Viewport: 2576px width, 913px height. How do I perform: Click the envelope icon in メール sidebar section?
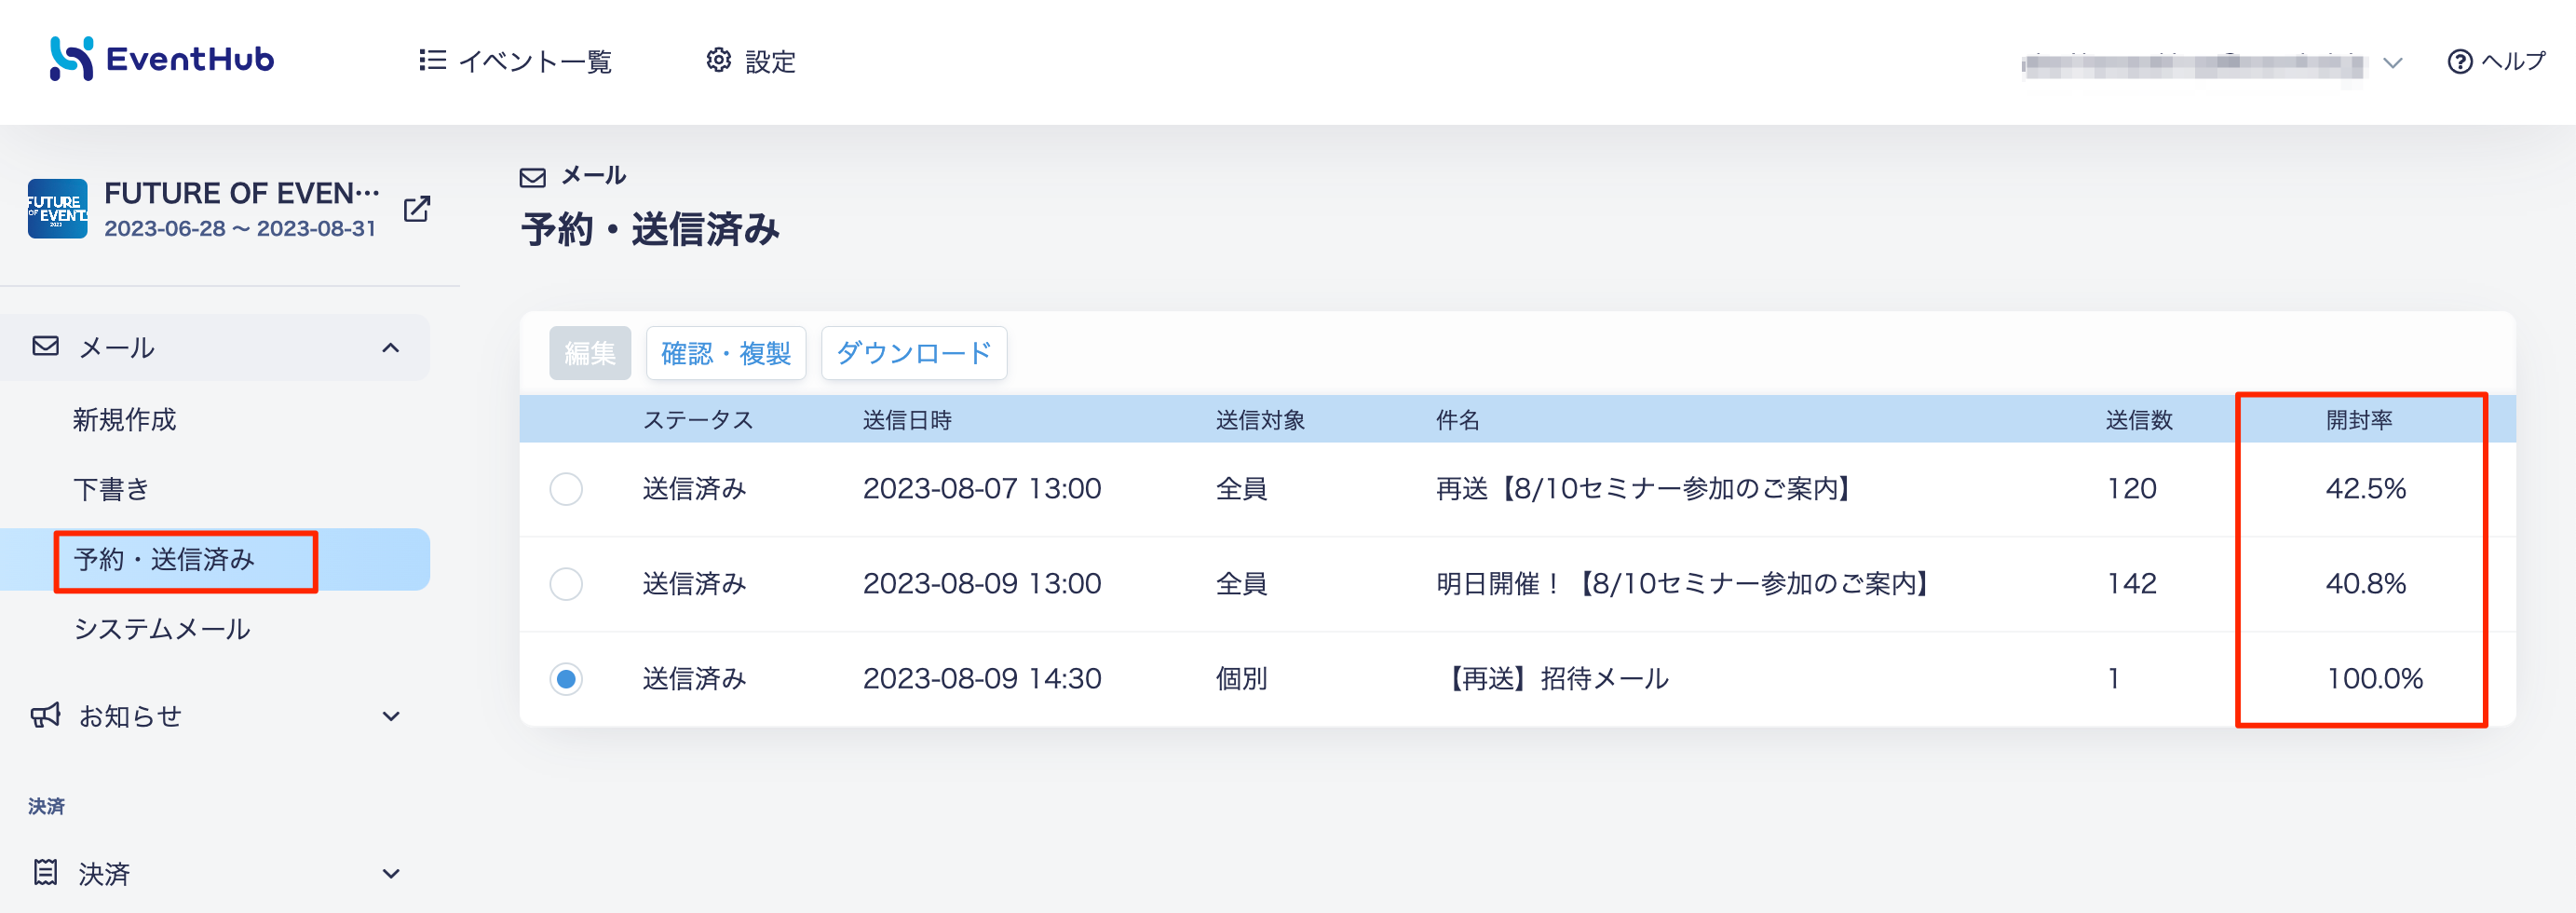click(x=45, y=347)
